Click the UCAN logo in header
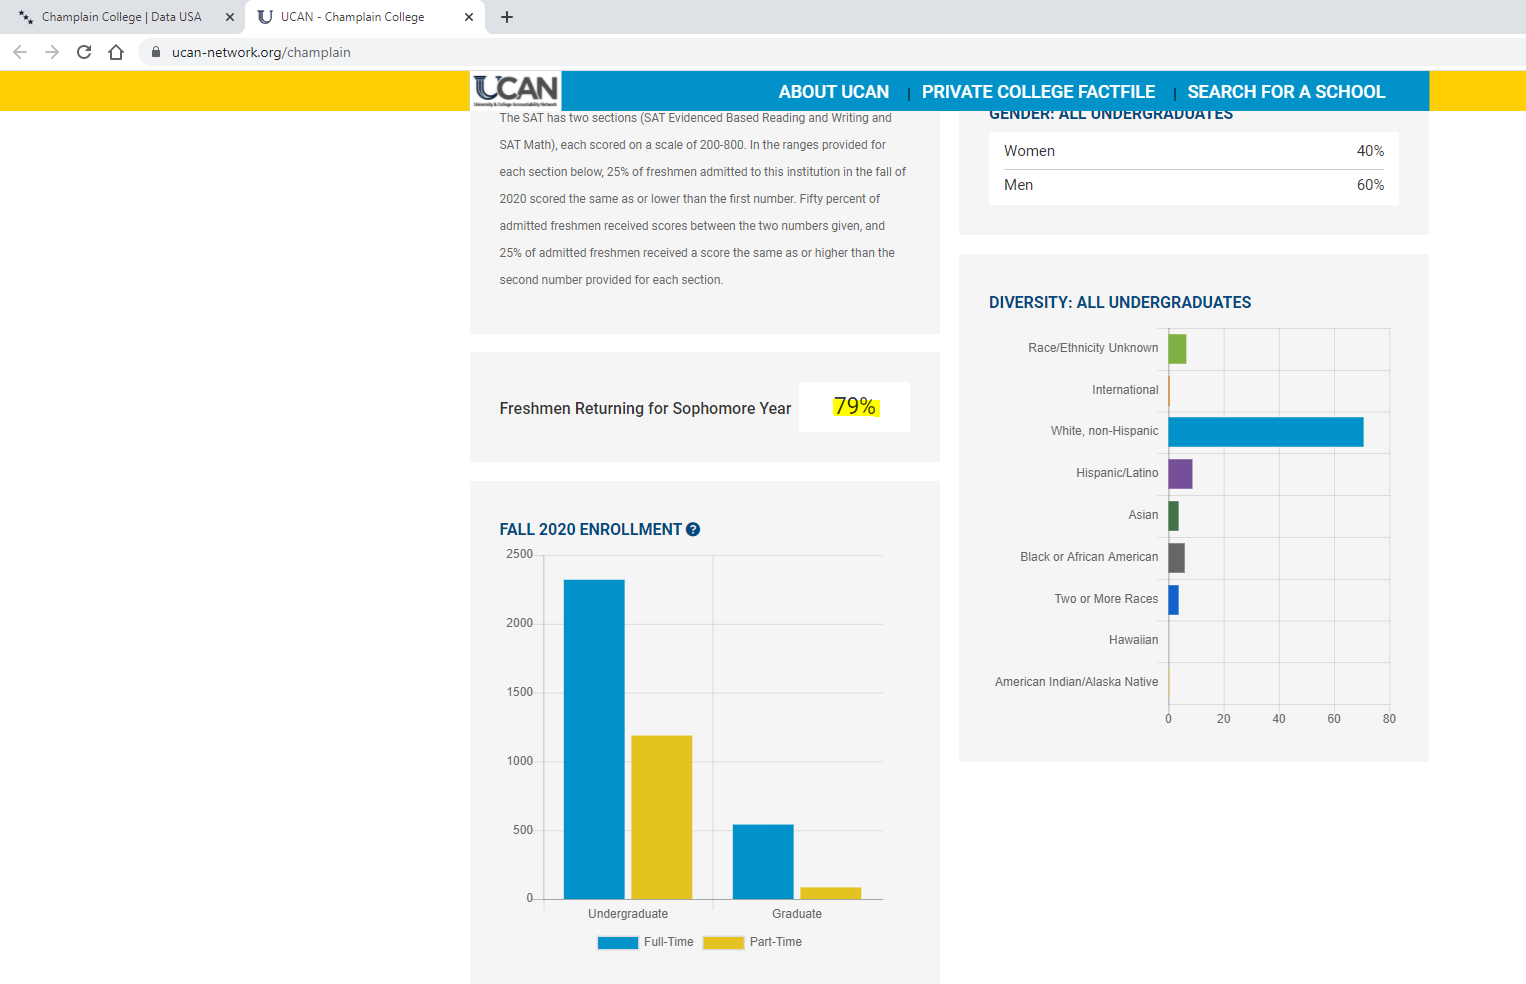The height and width of the screenshot is (984, 1526). pyautogui.click(x=516, y=91)
